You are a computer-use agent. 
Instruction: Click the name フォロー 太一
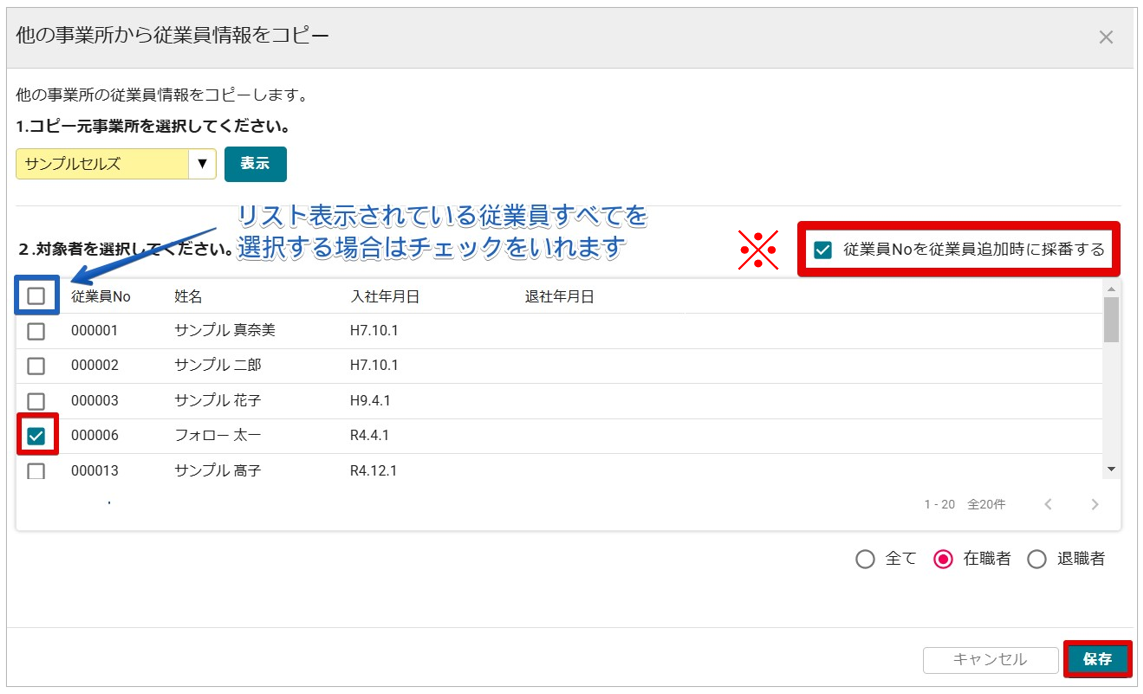coord(218,435)
